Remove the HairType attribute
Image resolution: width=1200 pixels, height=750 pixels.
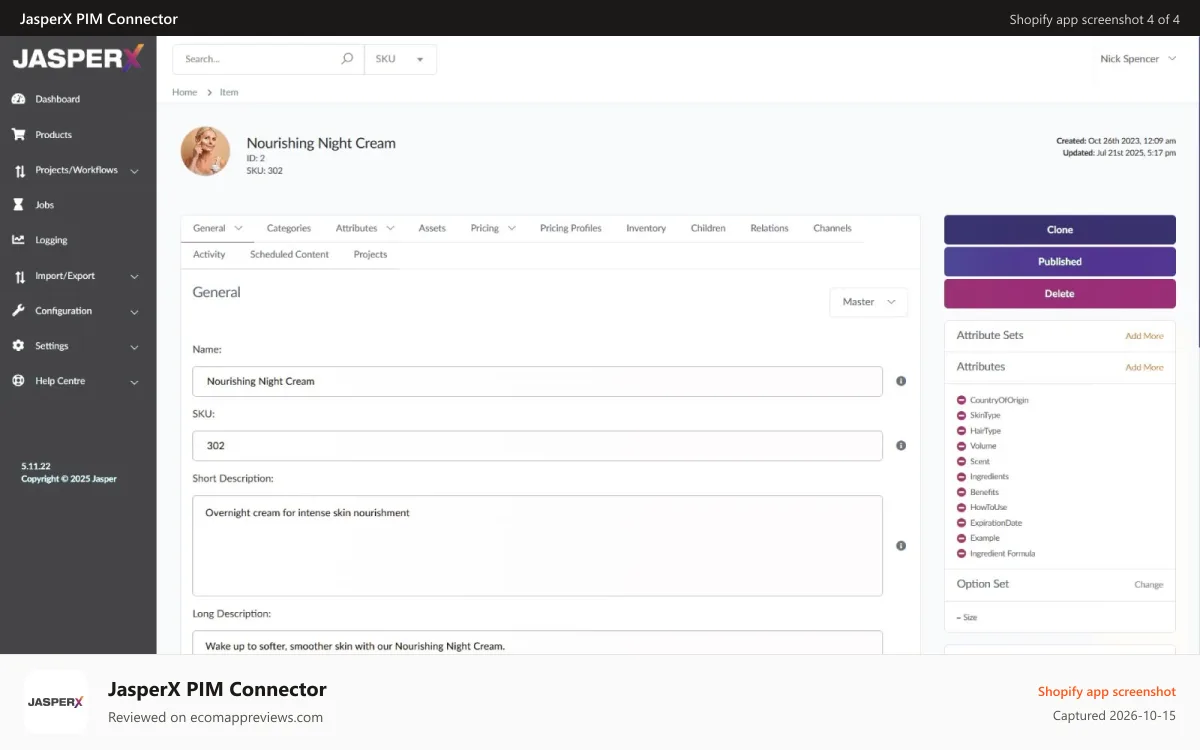(x=961, y=431)
